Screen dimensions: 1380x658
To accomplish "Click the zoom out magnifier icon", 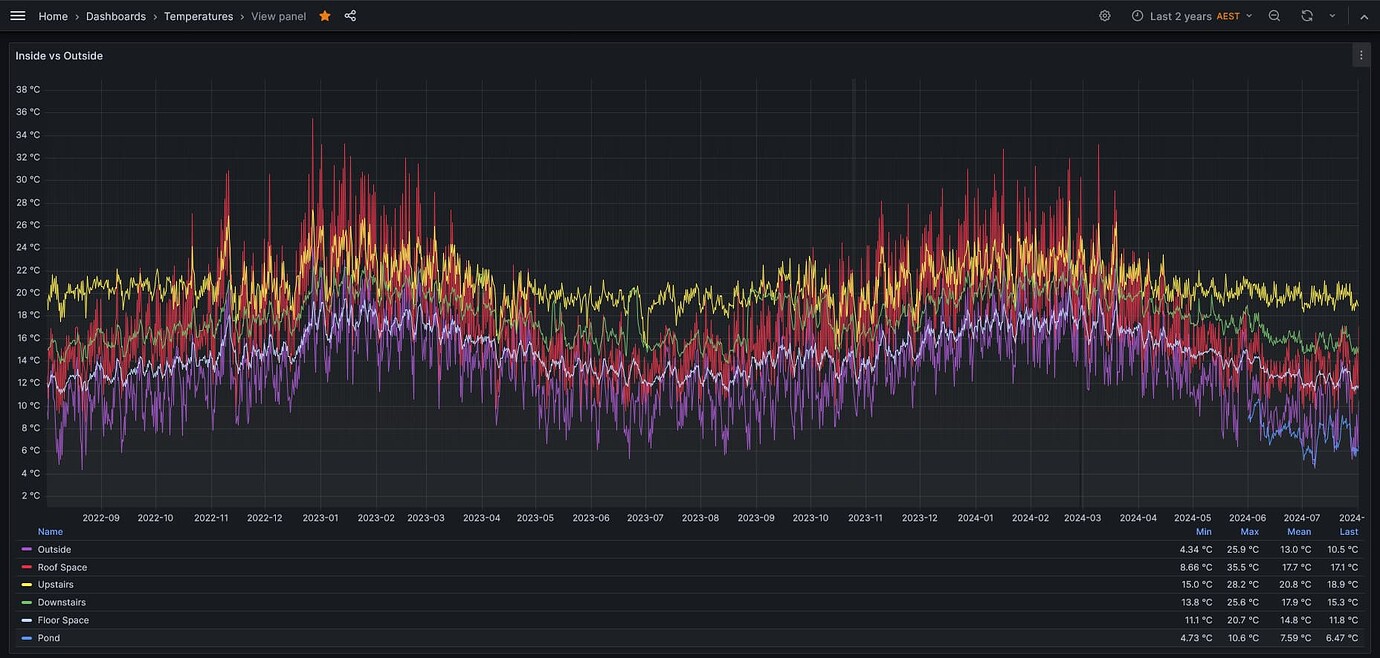I will (1274, 15).
